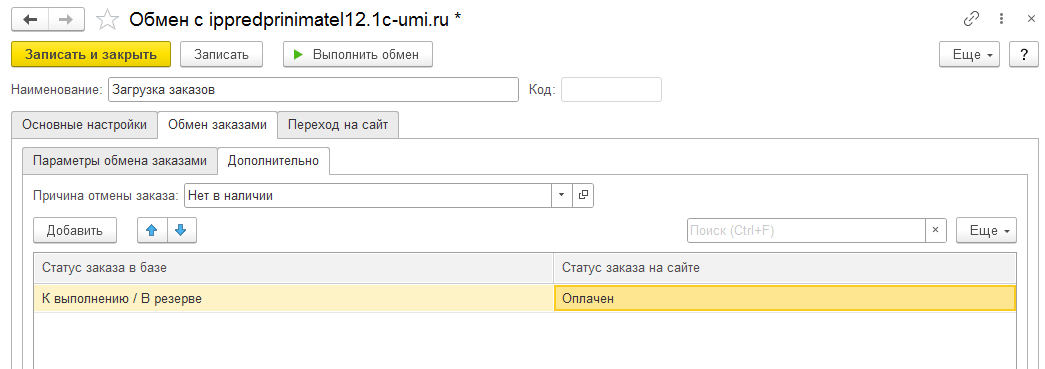Open help with the question mark button
Viewport: 1045px width, 369px height.
1024,55
